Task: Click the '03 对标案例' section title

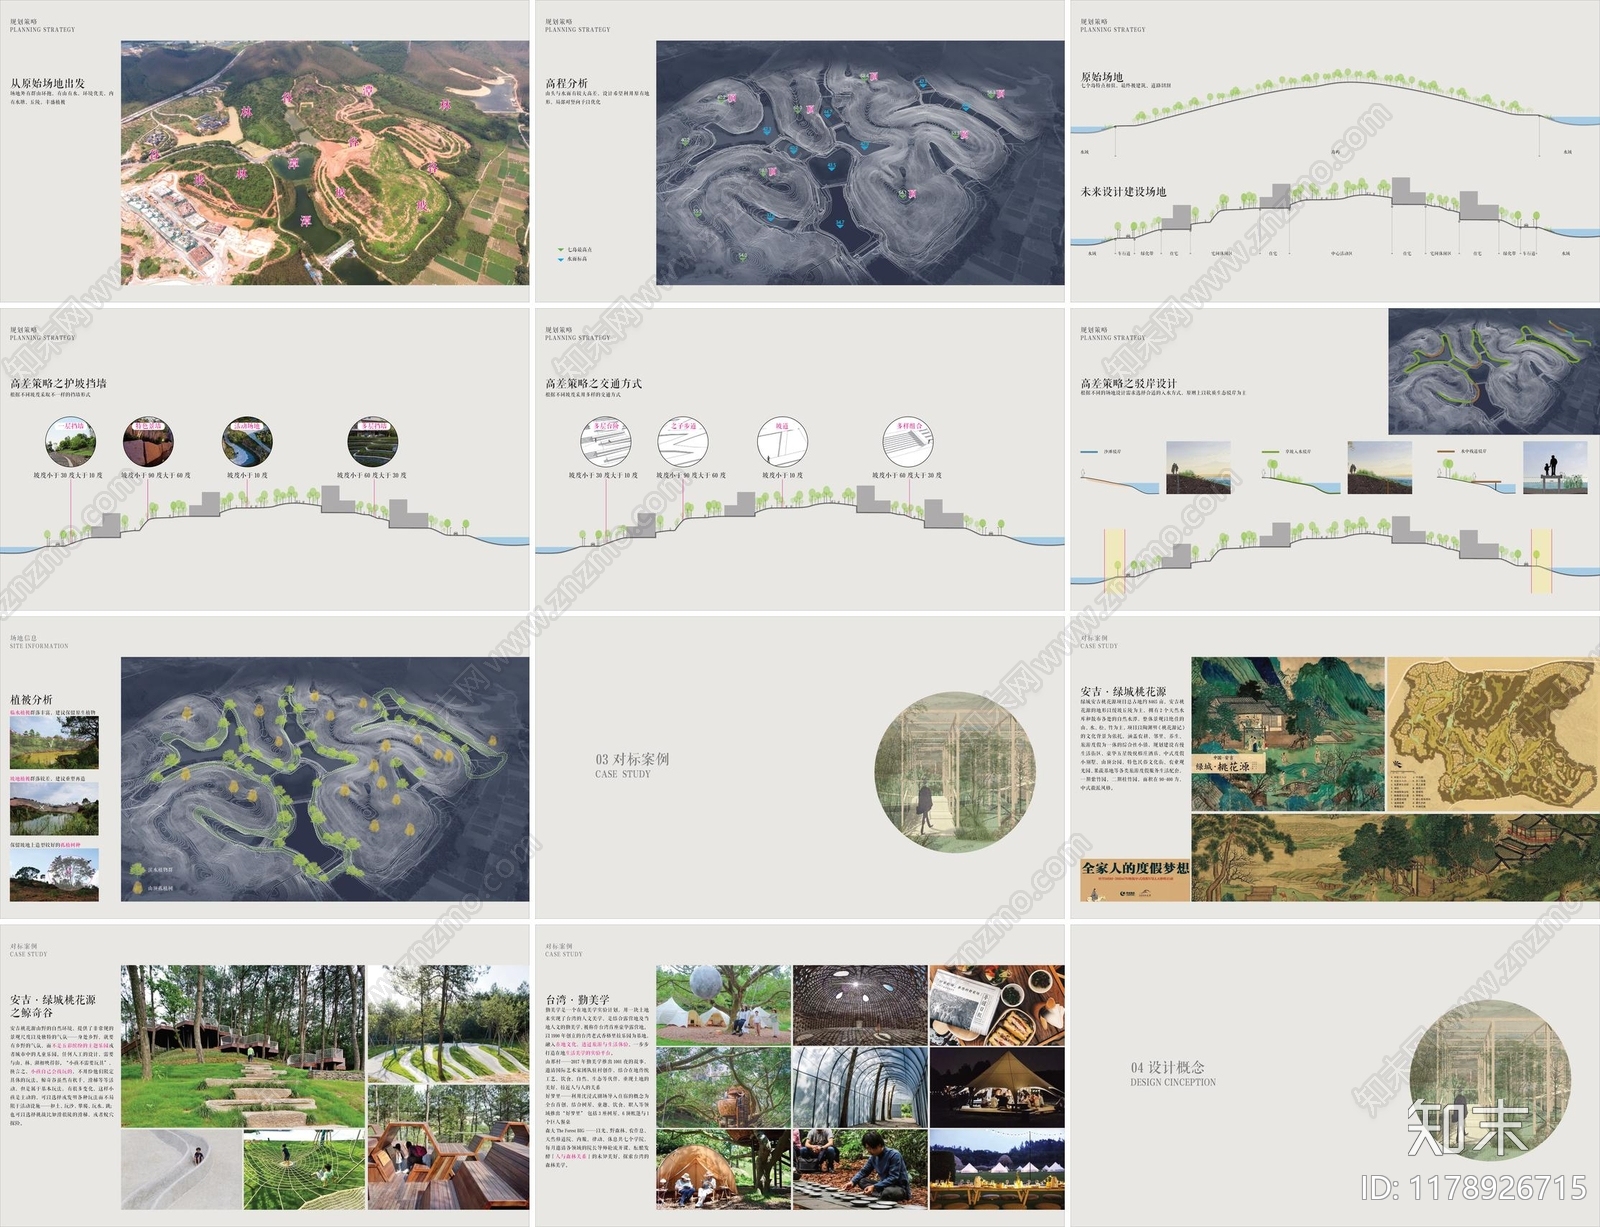Action: [x=632, y=759]
